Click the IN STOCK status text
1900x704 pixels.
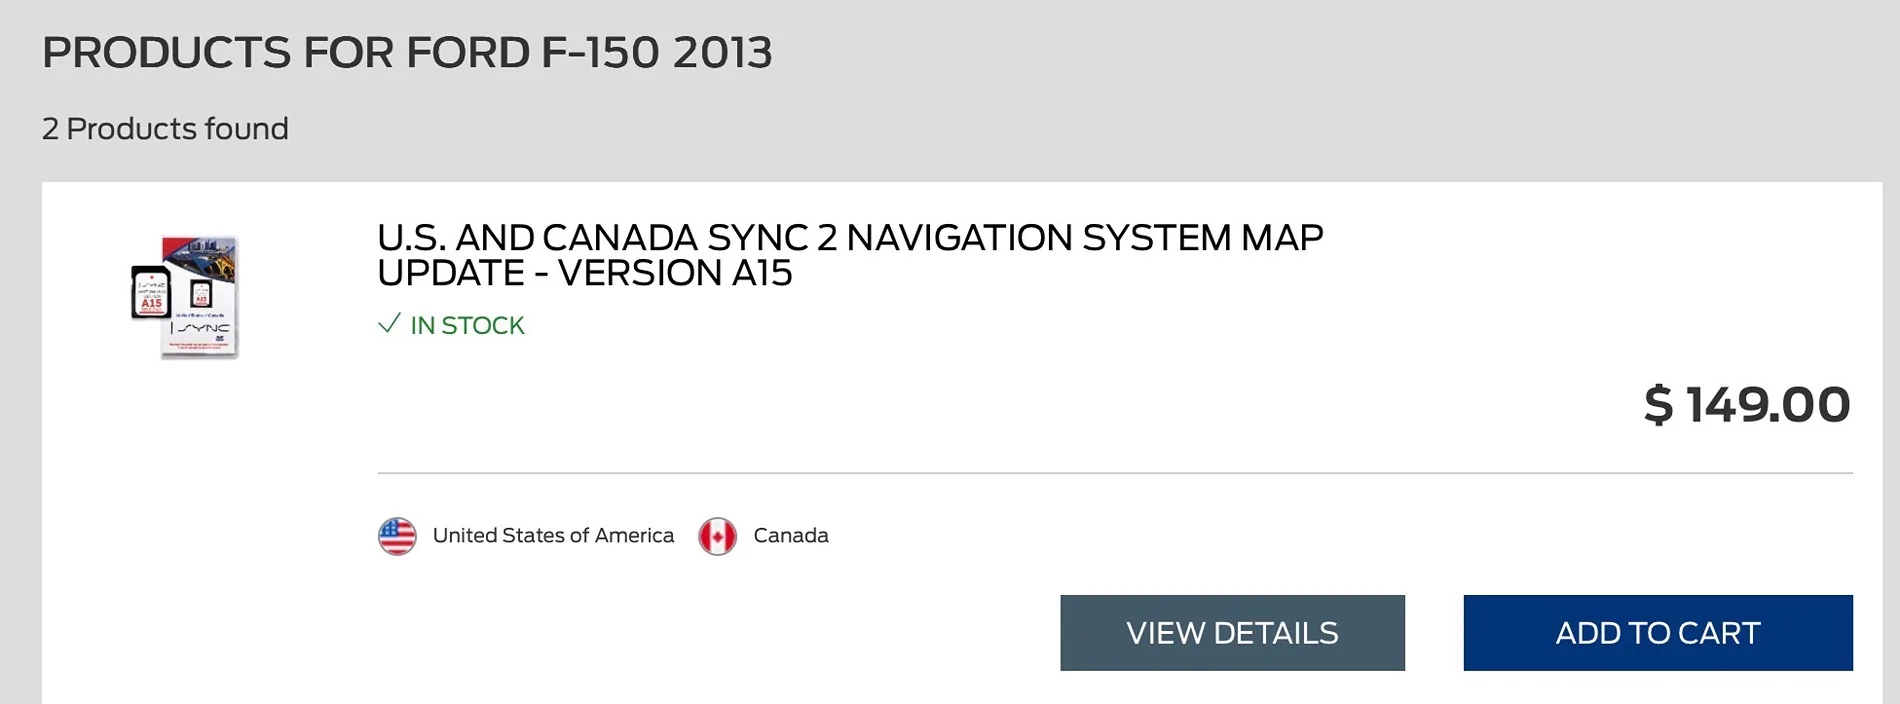(467, 326)
